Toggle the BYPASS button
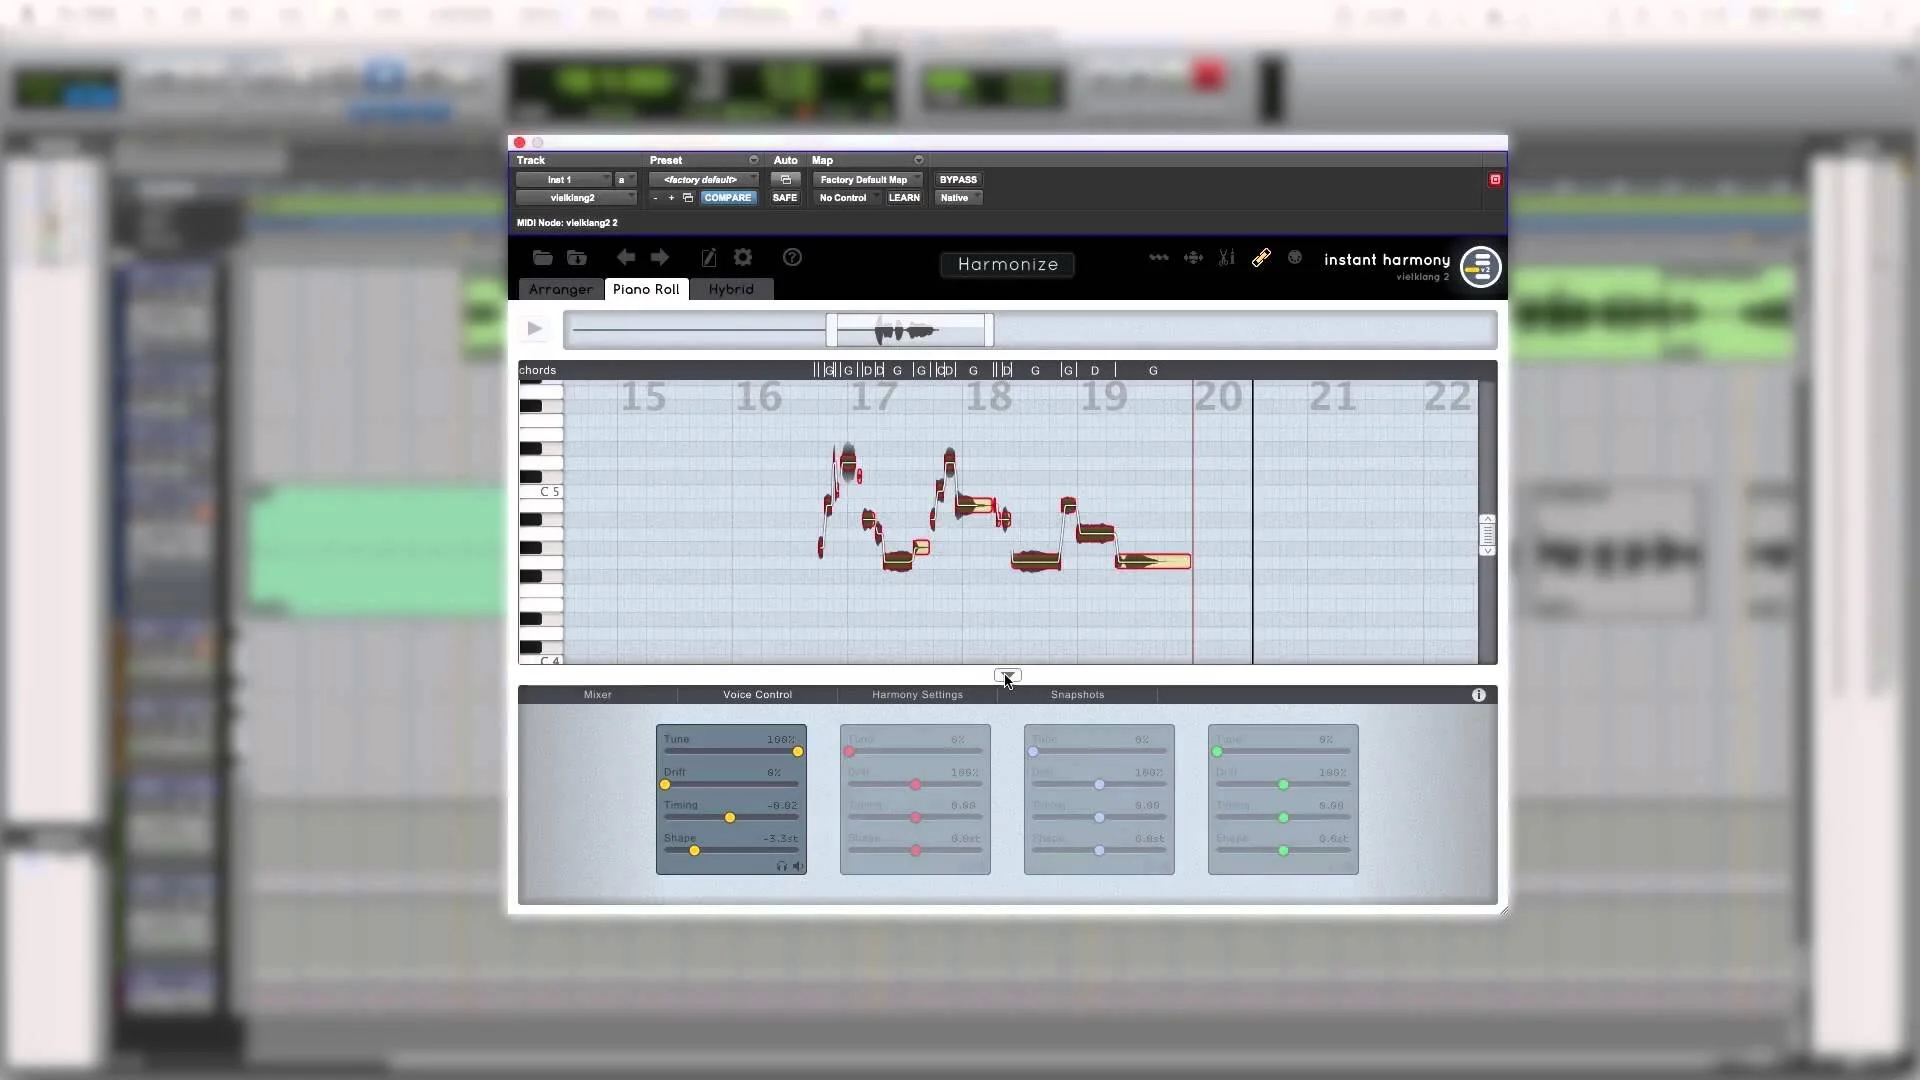The image size is (1920, 1080). coord(958,180)
